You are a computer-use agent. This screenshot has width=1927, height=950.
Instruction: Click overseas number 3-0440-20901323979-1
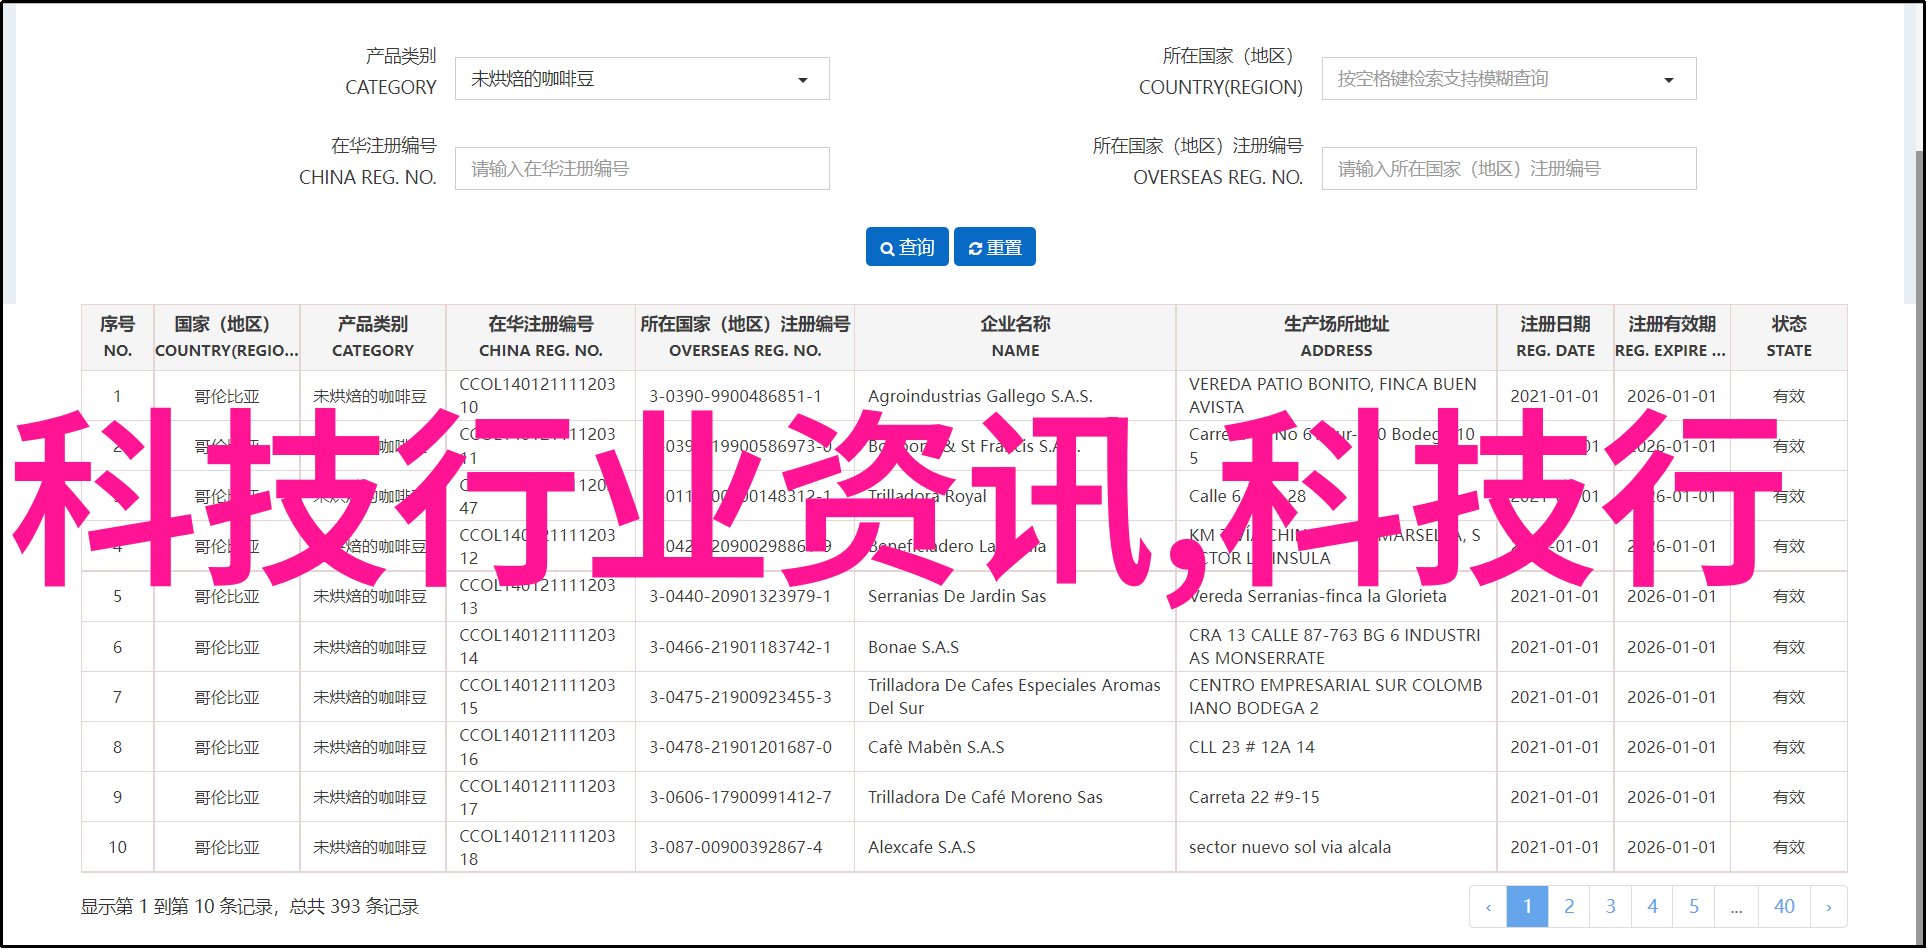click(x=740, y=596)
